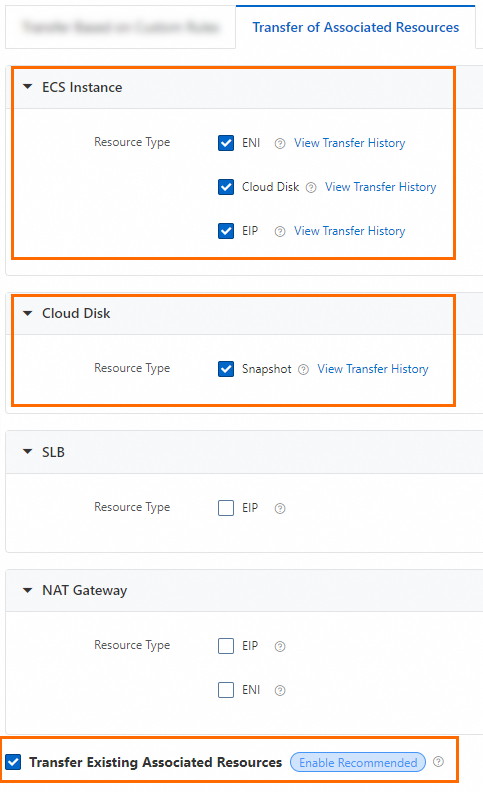
Task: Toggle Transfer Existing Associated Resources checkbox
Action: (x=13, y=762)
